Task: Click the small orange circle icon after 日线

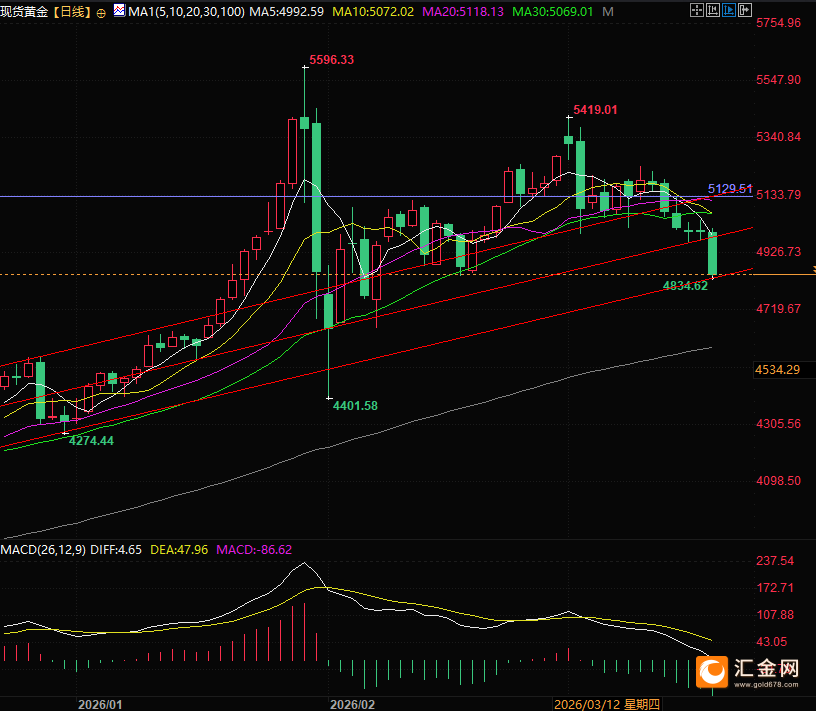Action: click(101, 13)
